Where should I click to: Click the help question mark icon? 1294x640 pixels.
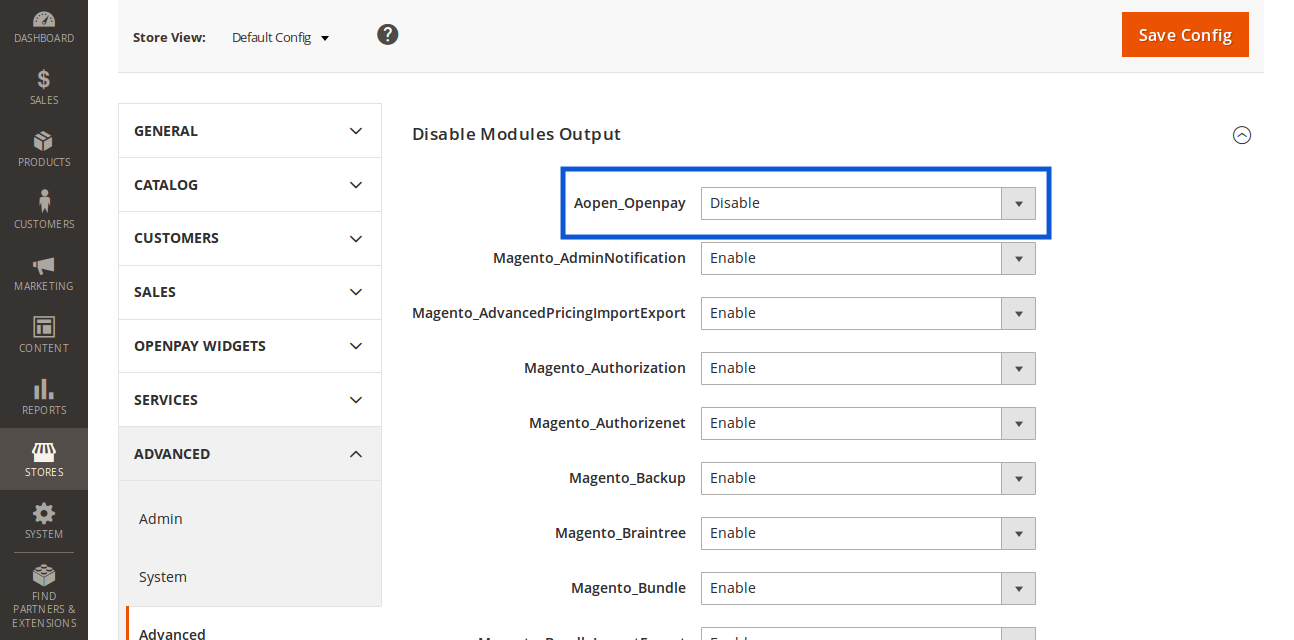tap(388, 35)
